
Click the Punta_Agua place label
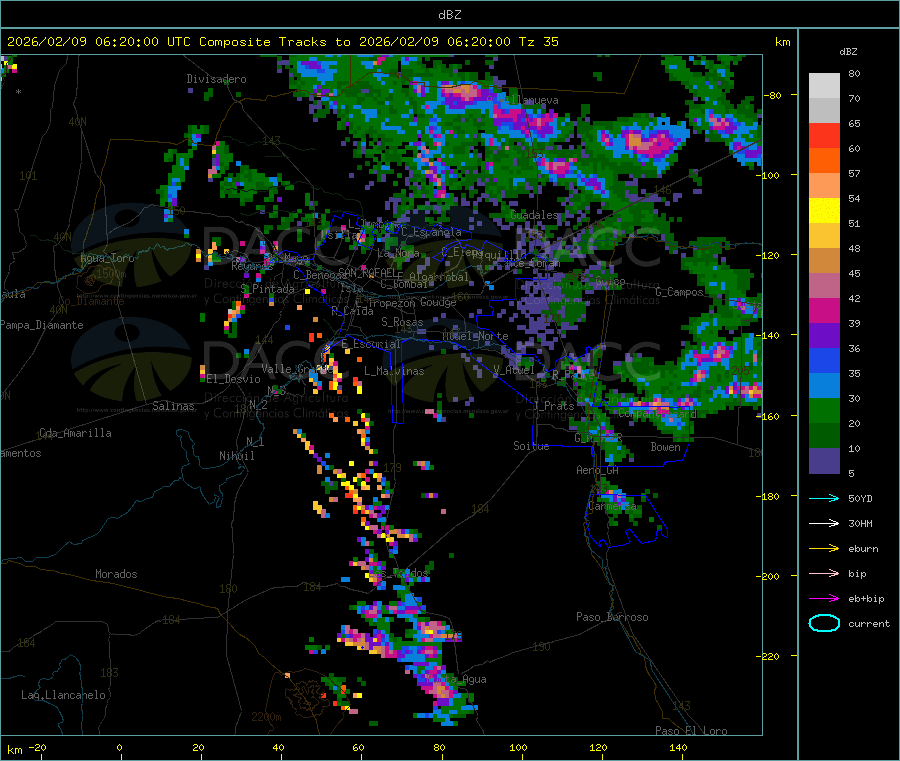click(x=457, y=679)
